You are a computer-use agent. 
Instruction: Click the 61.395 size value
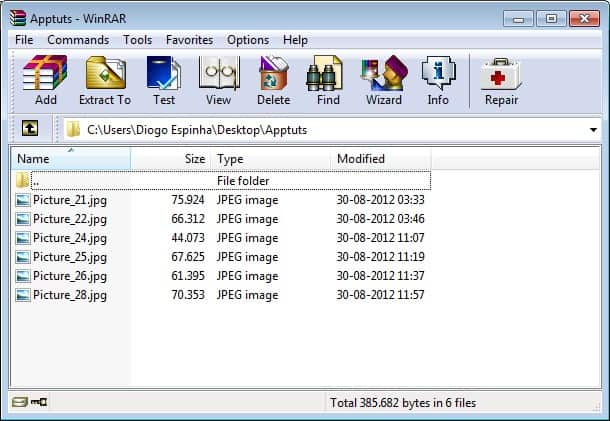[x=188, y=276]
